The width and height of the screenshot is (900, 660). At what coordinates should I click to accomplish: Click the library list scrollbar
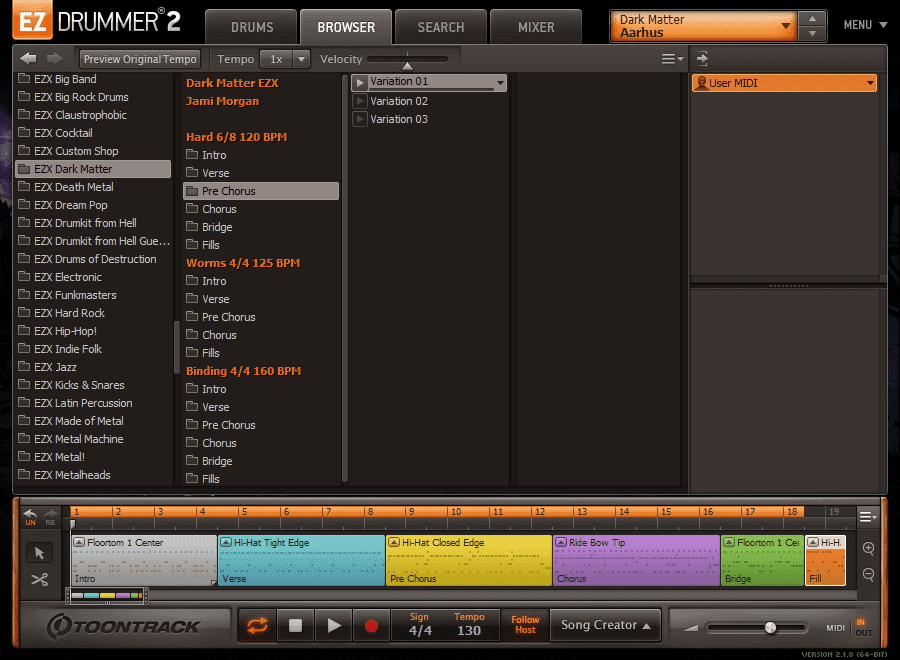[x=176, y=347]
